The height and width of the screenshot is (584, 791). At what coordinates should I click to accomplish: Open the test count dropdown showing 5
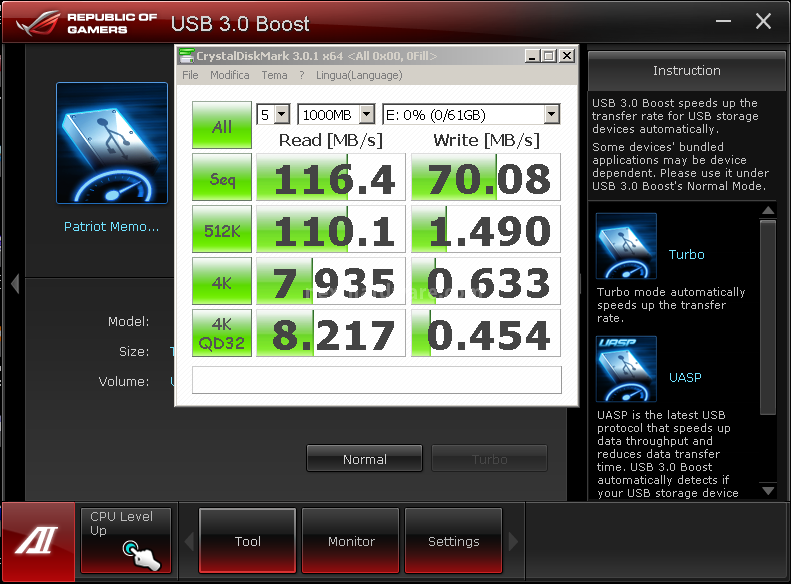pos(273,114)
